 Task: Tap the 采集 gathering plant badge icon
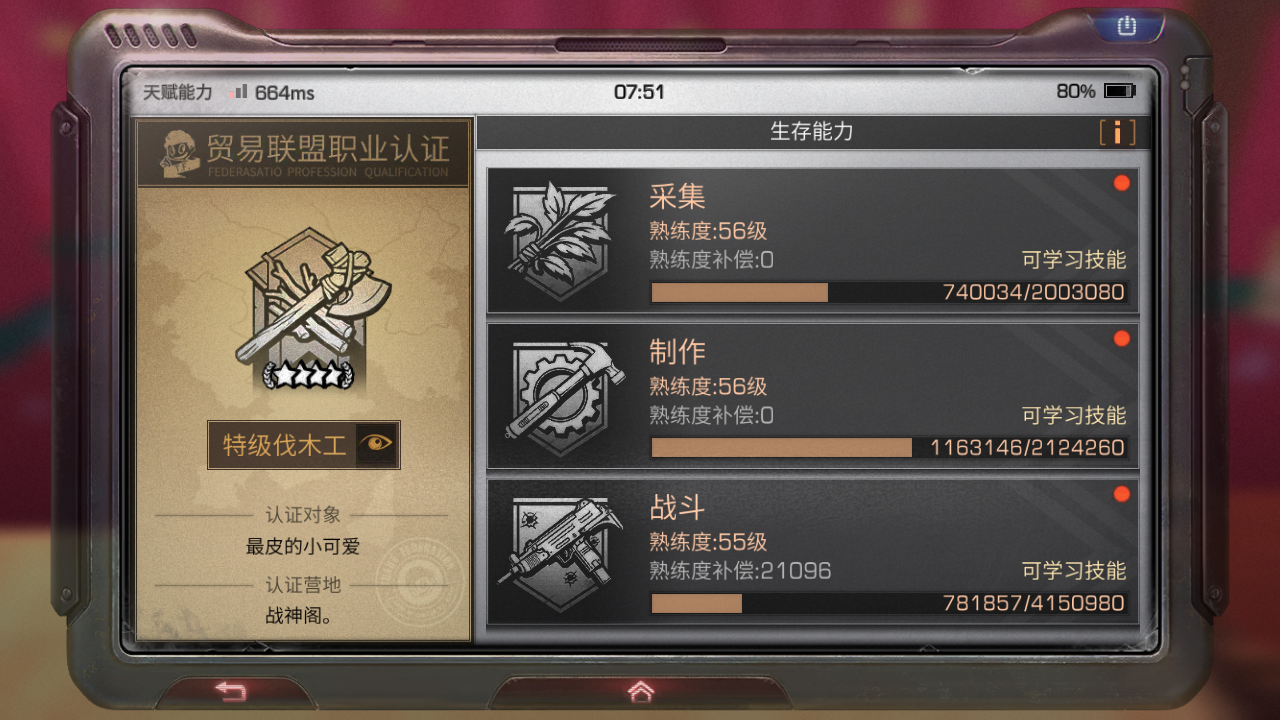pyautogui.click(x=558, y=240)
